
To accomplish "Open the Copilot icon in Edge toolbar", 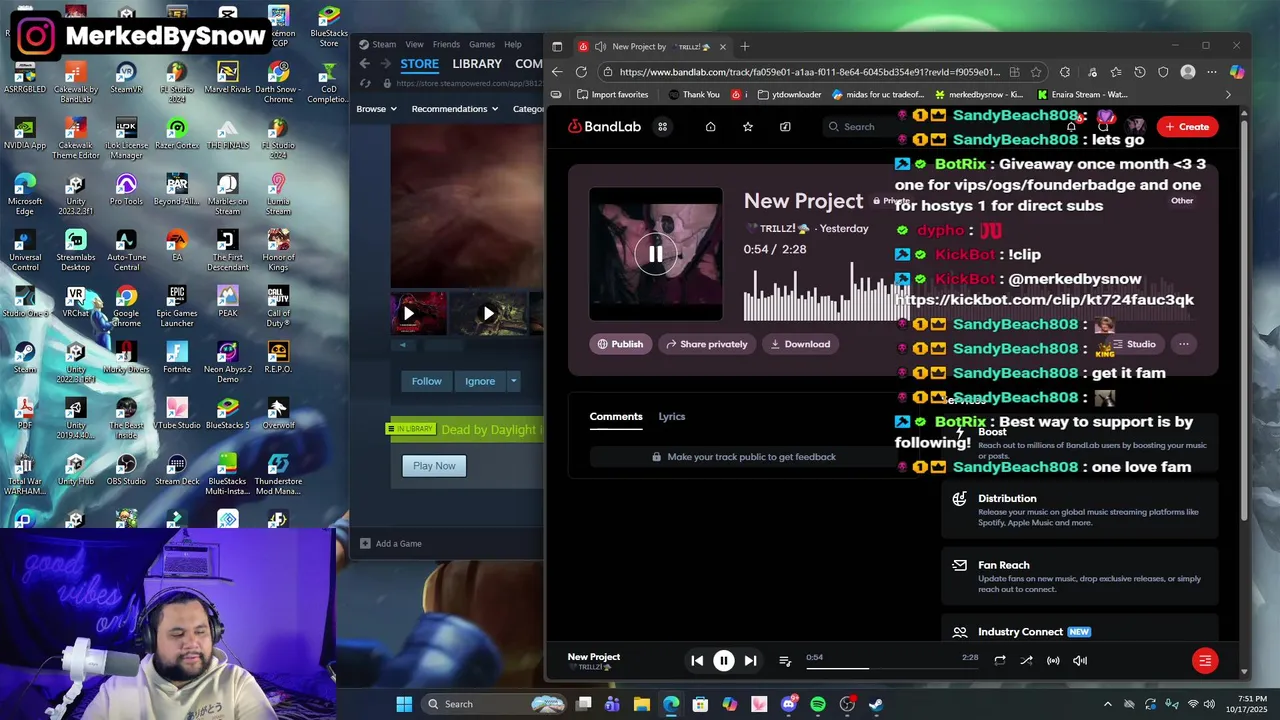I will click(x=1237, y=72).
